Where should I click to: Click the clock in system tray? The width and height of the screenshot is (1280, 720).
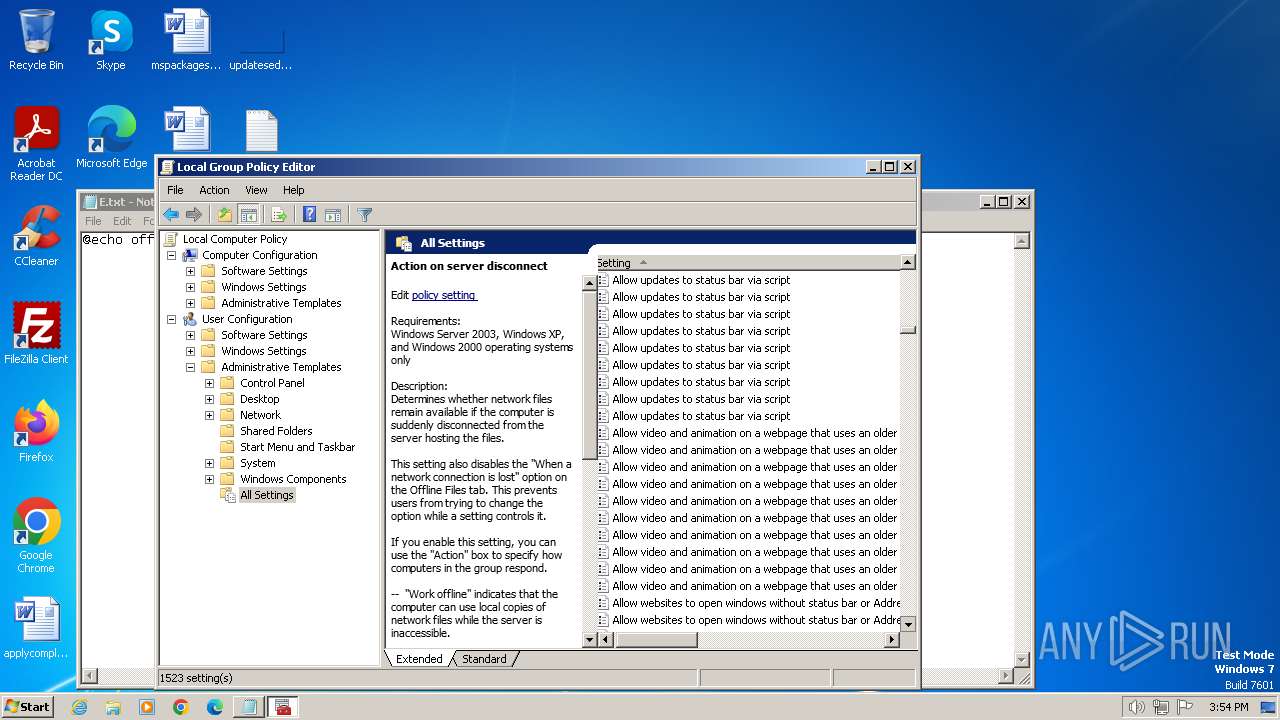point(1228,707)
